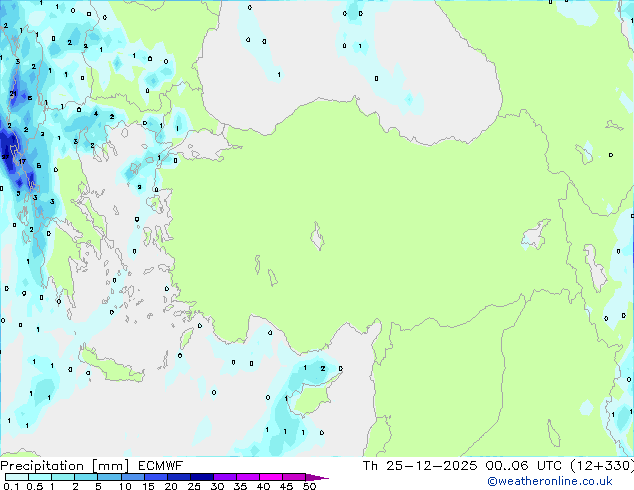Pick the palest cyan 0.1-0.5 mm legend swatch
Image resolution: width=634 pixels, height=490 pixels.
click(17, 477)
